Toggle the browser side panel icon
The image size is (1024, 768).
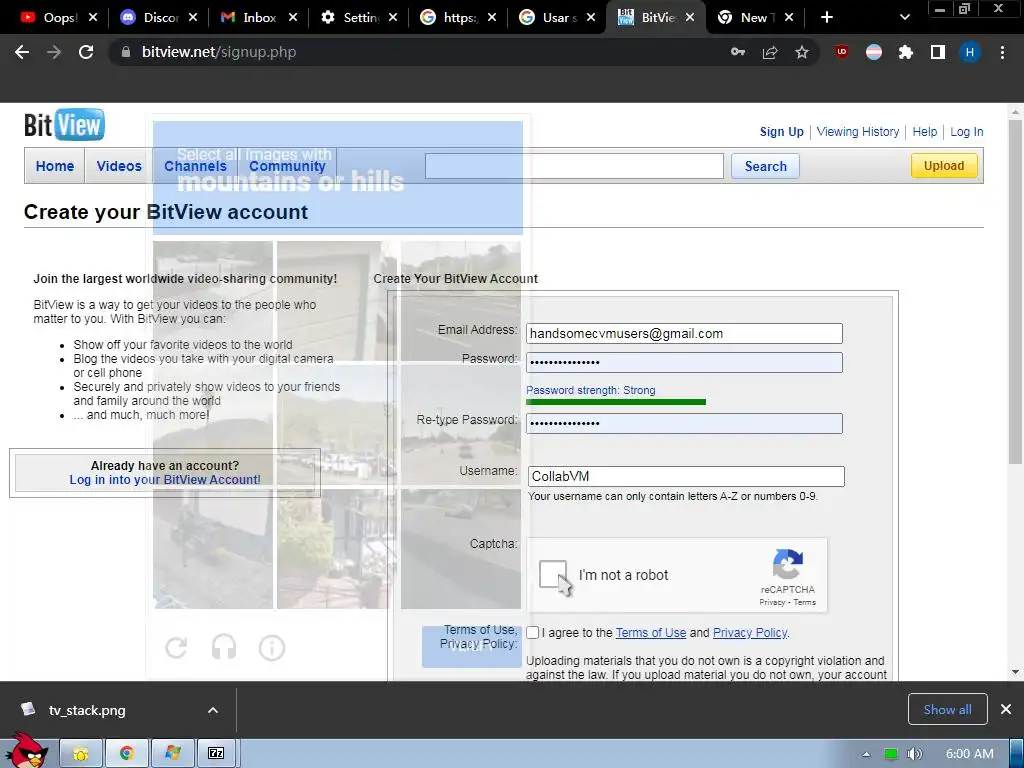point(938,52)
